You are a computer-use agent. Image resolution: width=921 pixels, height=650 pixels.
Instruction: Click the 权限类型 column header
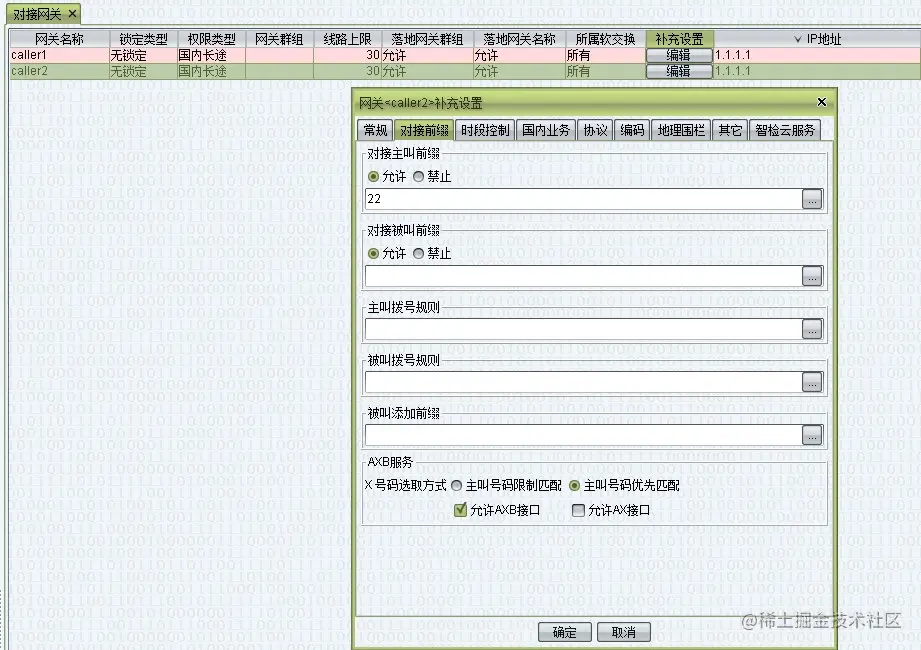click(x=211, y=39)
